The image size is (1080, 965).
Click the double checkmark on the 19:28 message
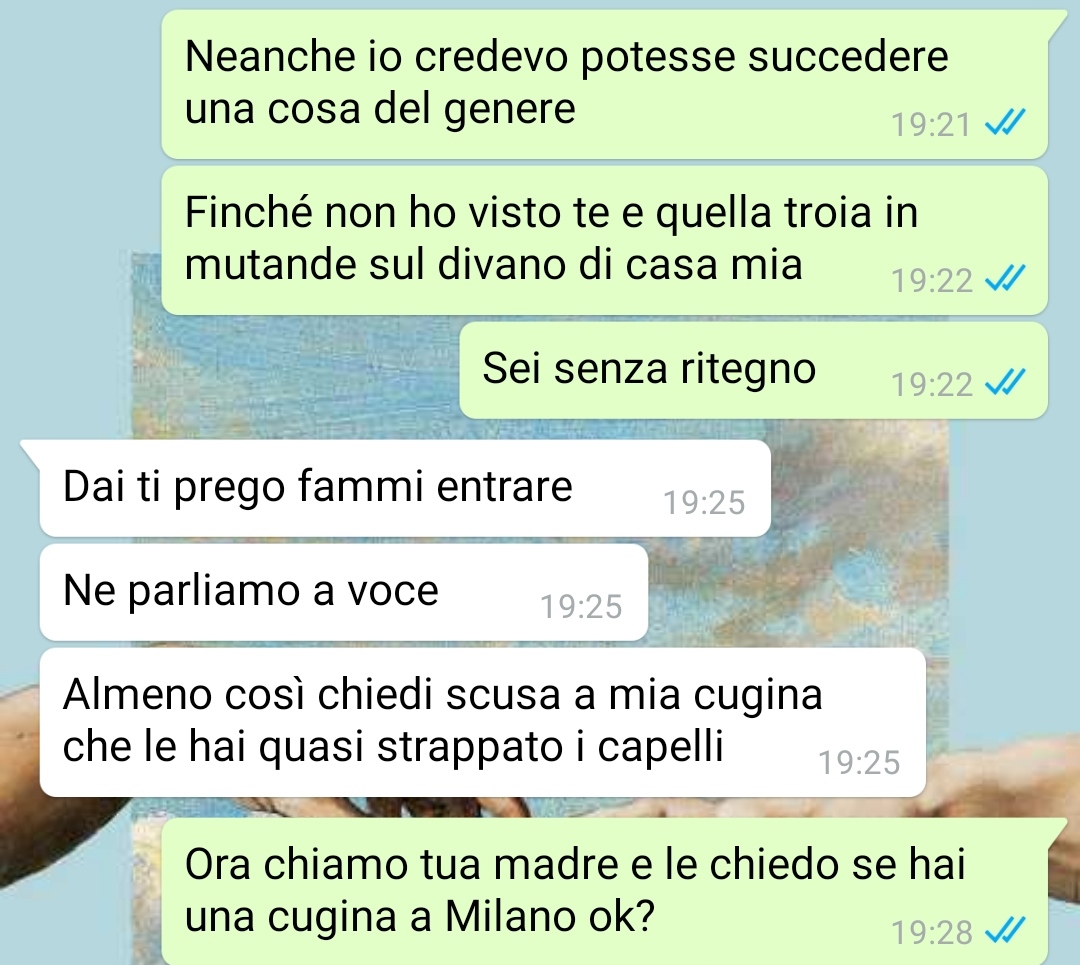(1005, 931)
